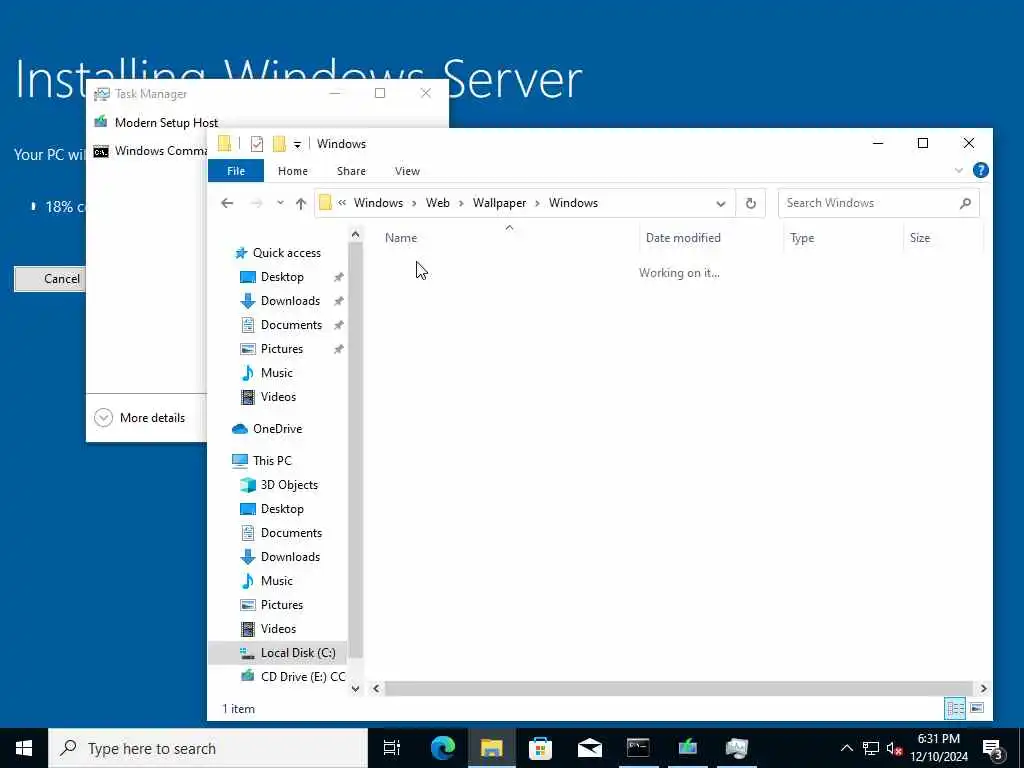
Task: Switch to Command Prompt taskbar icon
Action: coord(638,748)
